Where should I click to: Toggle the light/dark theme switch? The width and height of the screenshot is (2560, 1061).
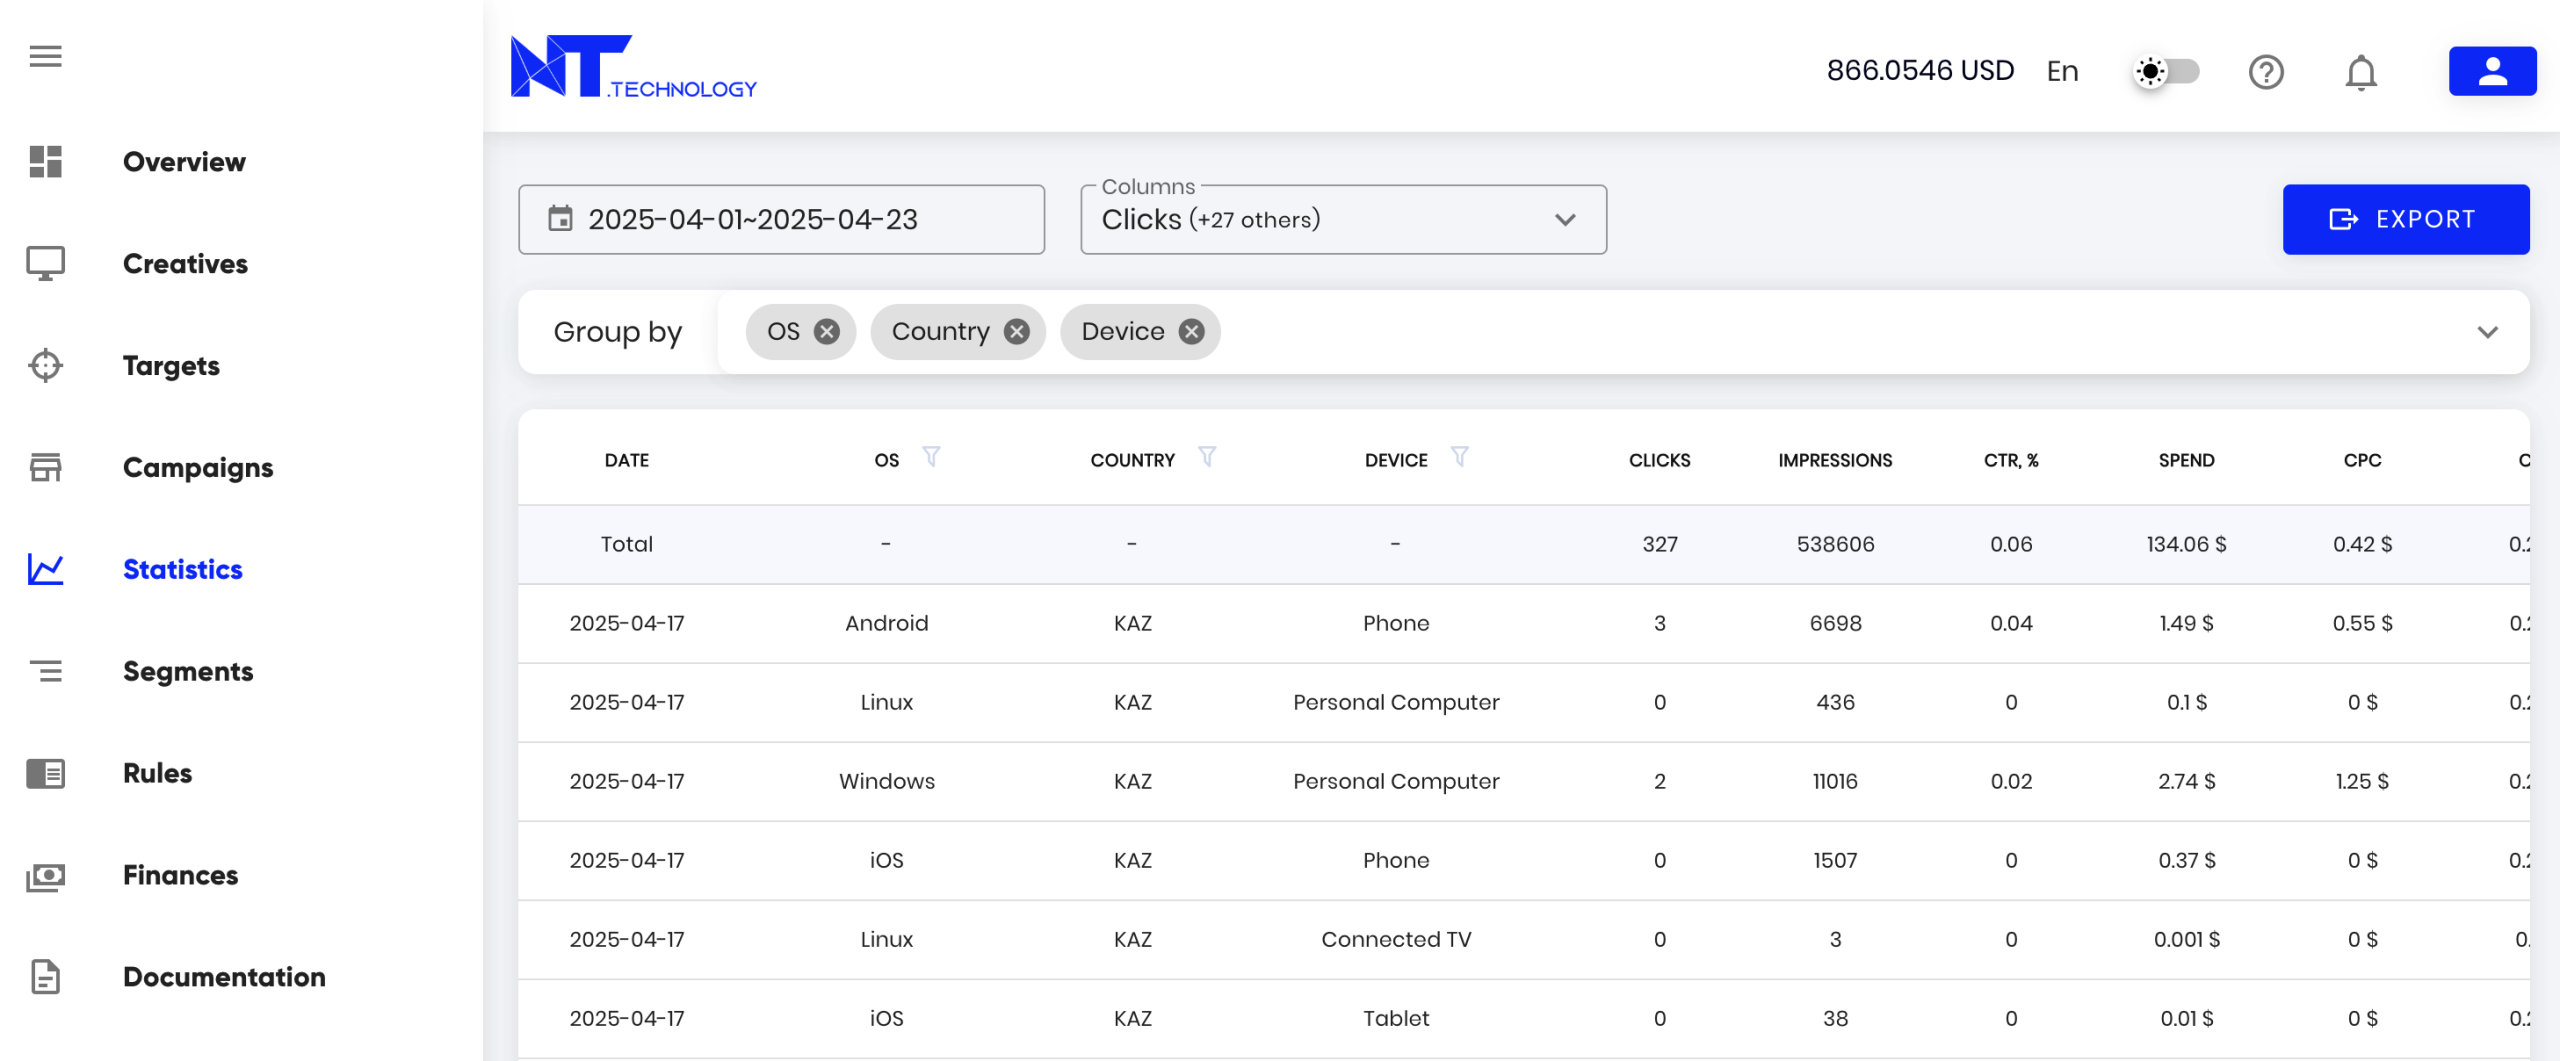tap(2166, 72)
